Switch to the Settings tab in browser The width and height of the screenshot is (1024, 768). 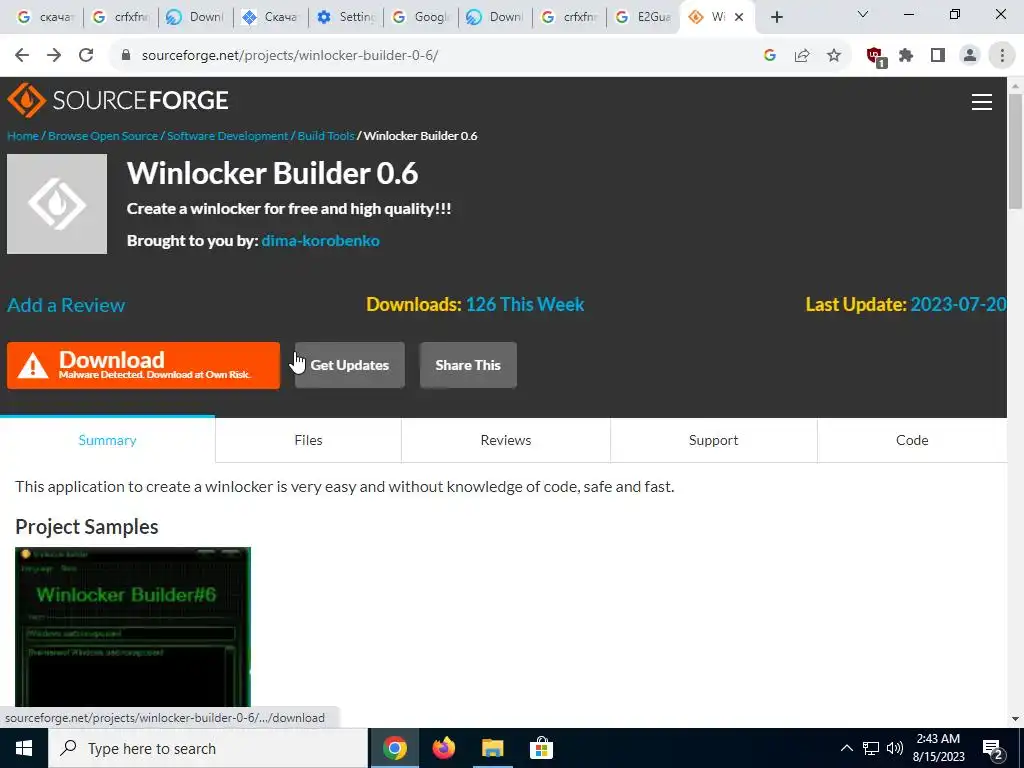346,17
